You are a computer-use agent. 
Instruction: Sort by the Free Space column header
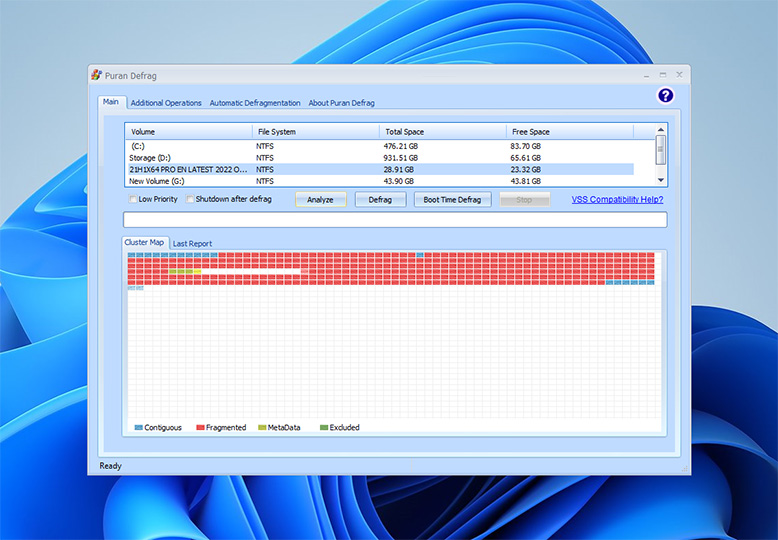point(570,132)
